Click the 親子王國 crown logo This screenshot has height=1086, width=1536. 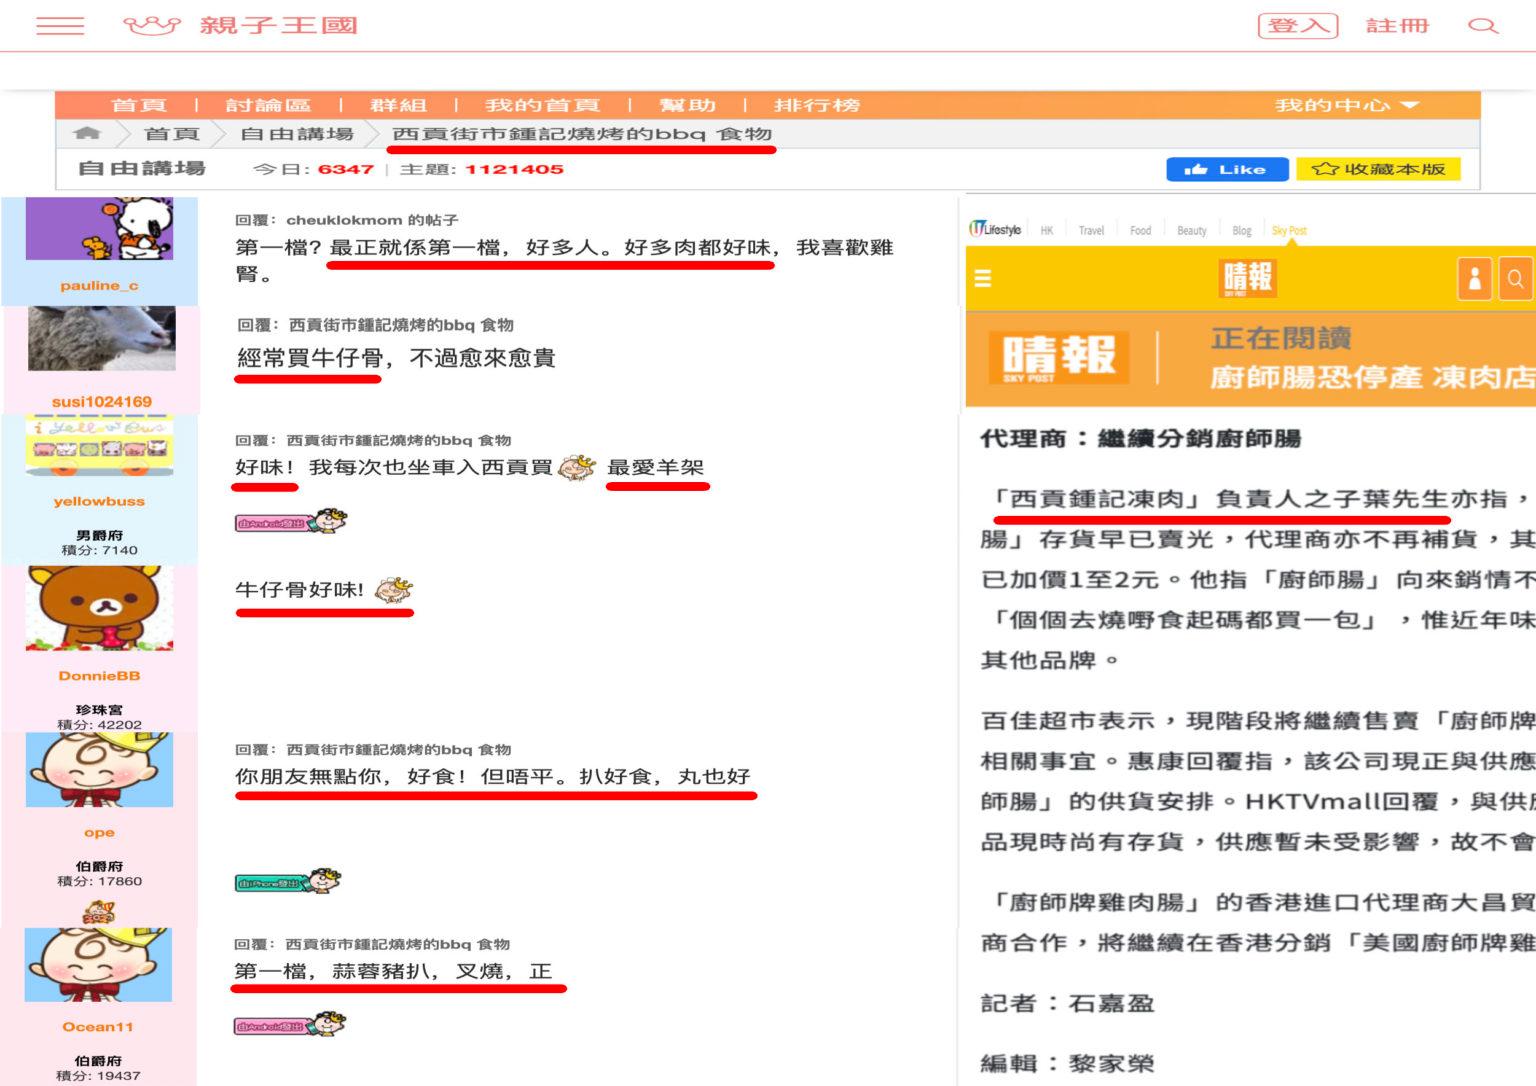tap(150, 25)
